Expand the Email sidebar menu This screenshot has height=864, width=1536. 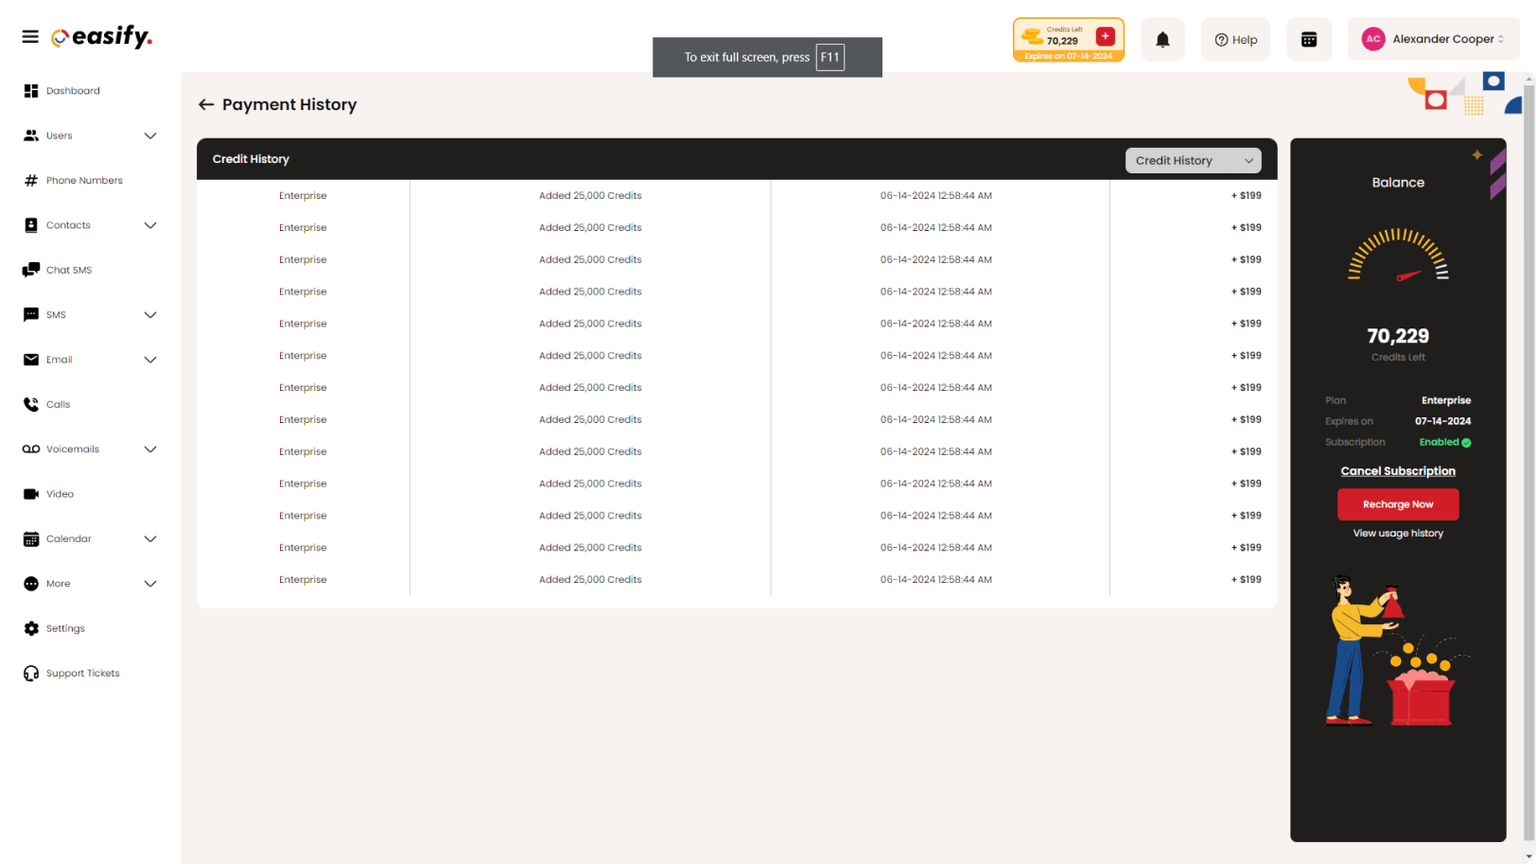[90, 360]
